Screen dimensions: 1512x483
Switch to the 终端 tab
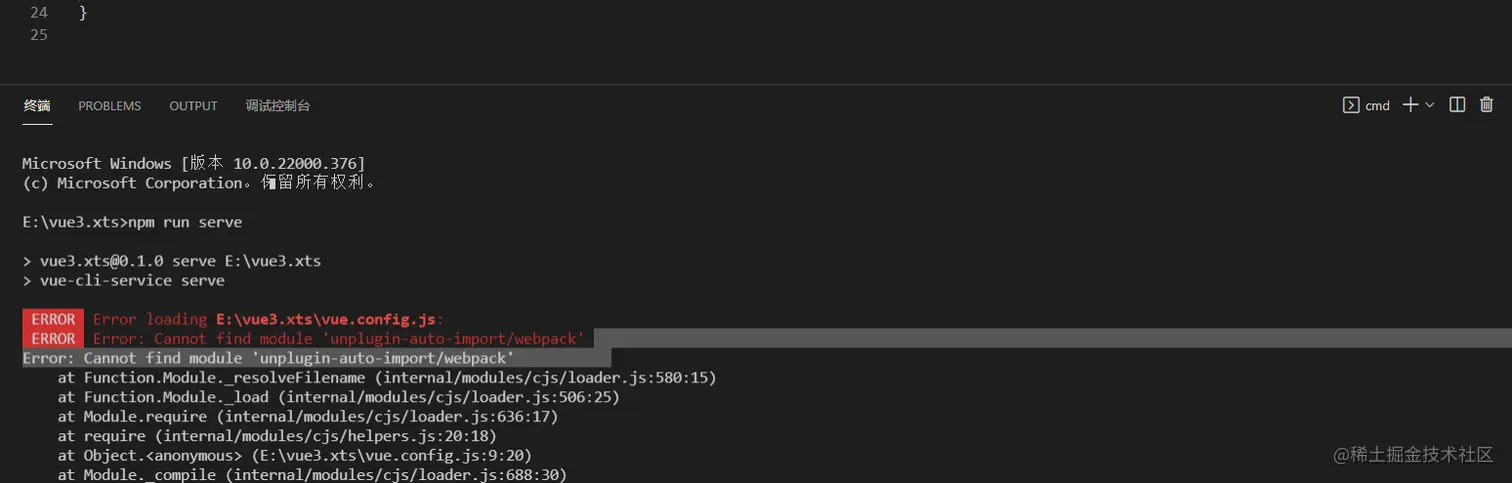pyautogui.click(x=37, y=106)
